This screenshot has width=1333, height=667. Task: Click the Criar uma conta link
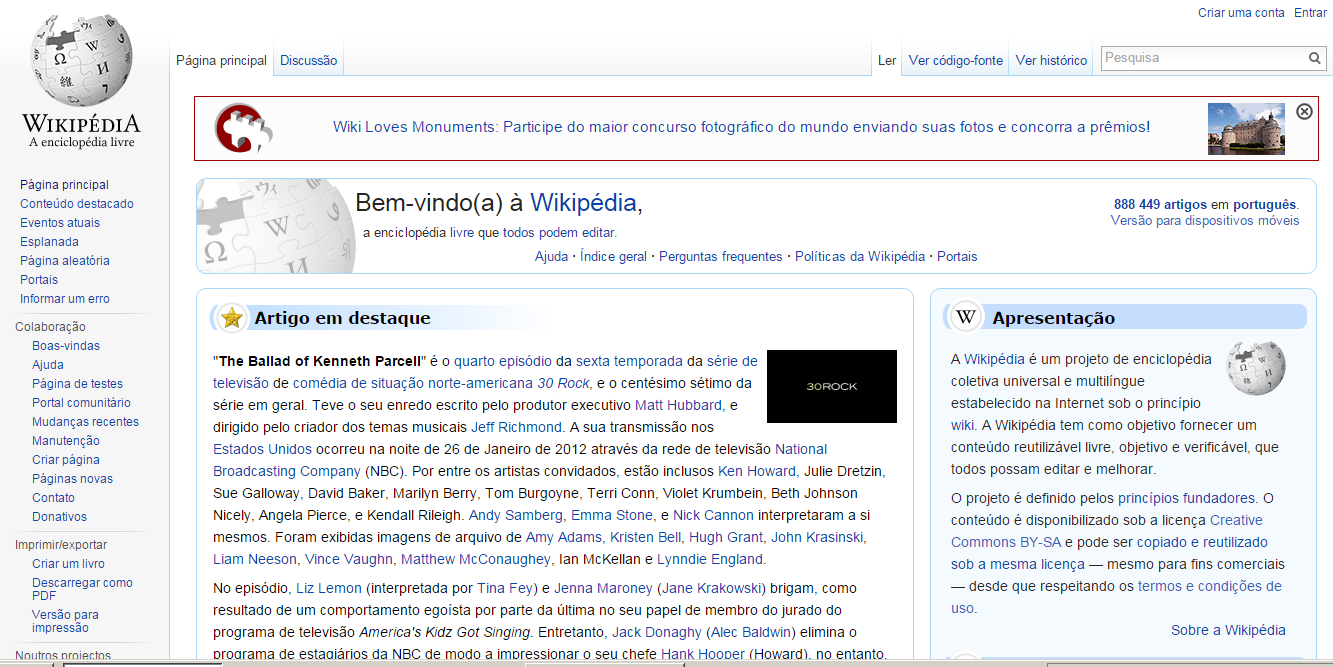pyautogui.click(x=1241, y=12)
